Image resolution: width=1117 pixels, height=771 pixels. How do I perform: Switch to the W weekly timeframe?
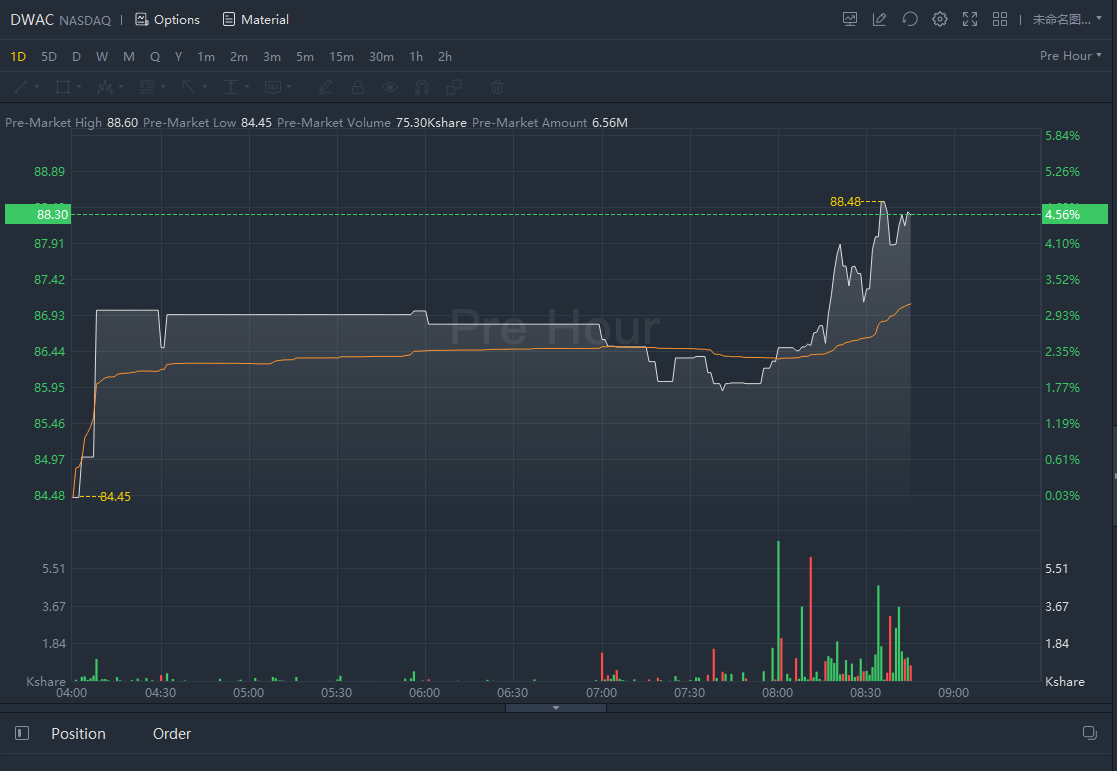(x=102, y=56)
